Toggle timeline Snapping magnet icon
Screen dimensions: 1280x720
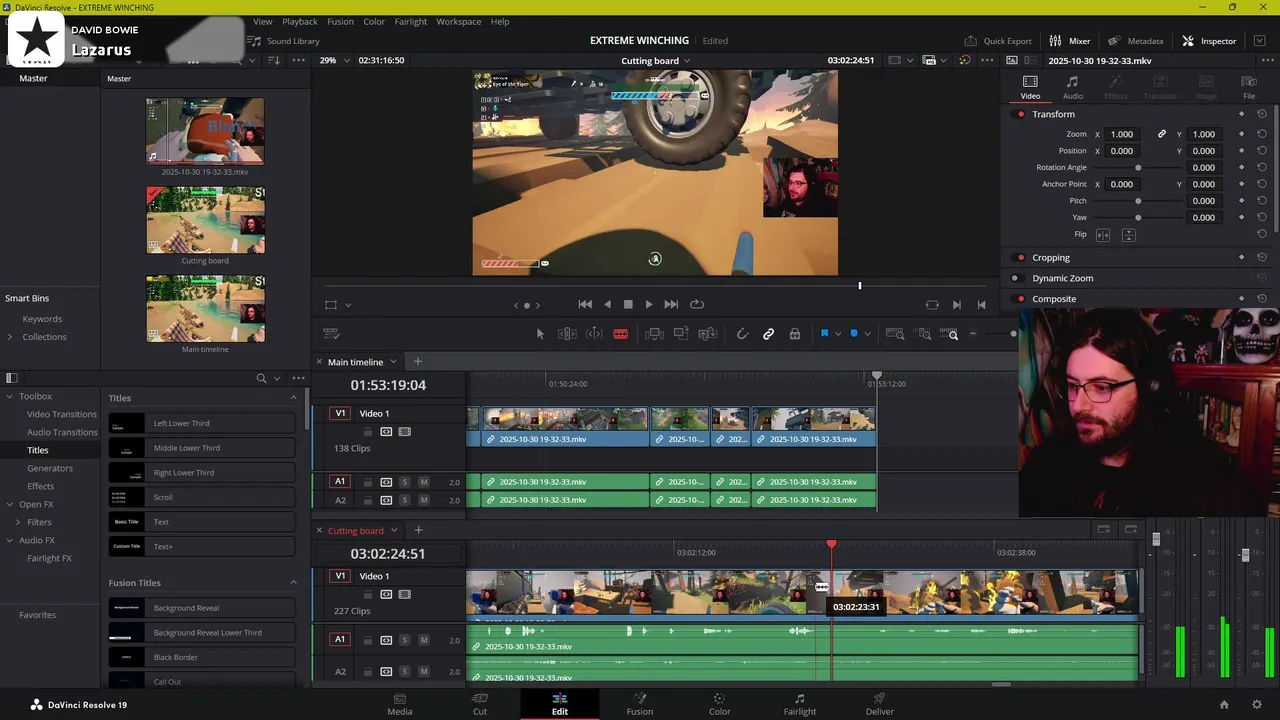click(x=742, y=334)
